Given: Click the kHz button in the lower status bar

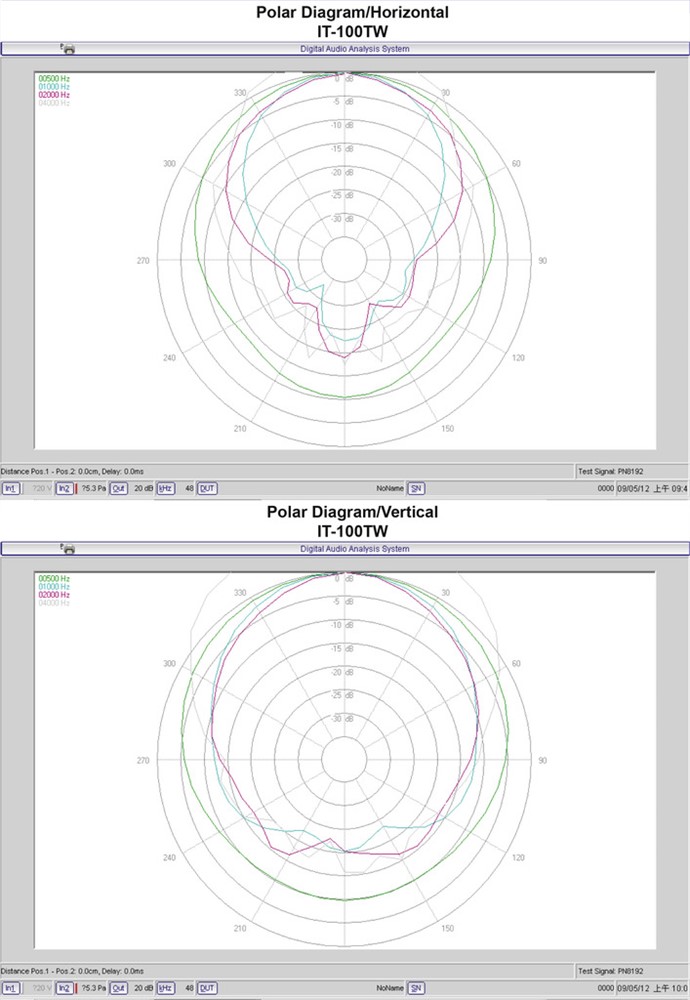Looking at the screenshot, I should [x=166, y=988].
